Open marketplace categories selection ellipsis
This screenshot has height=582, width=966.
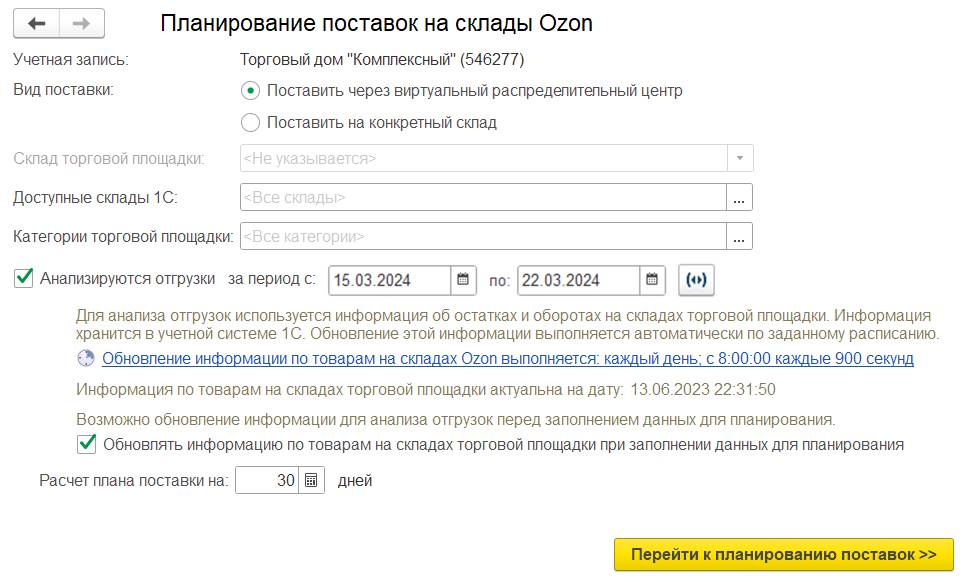(739, 237)
